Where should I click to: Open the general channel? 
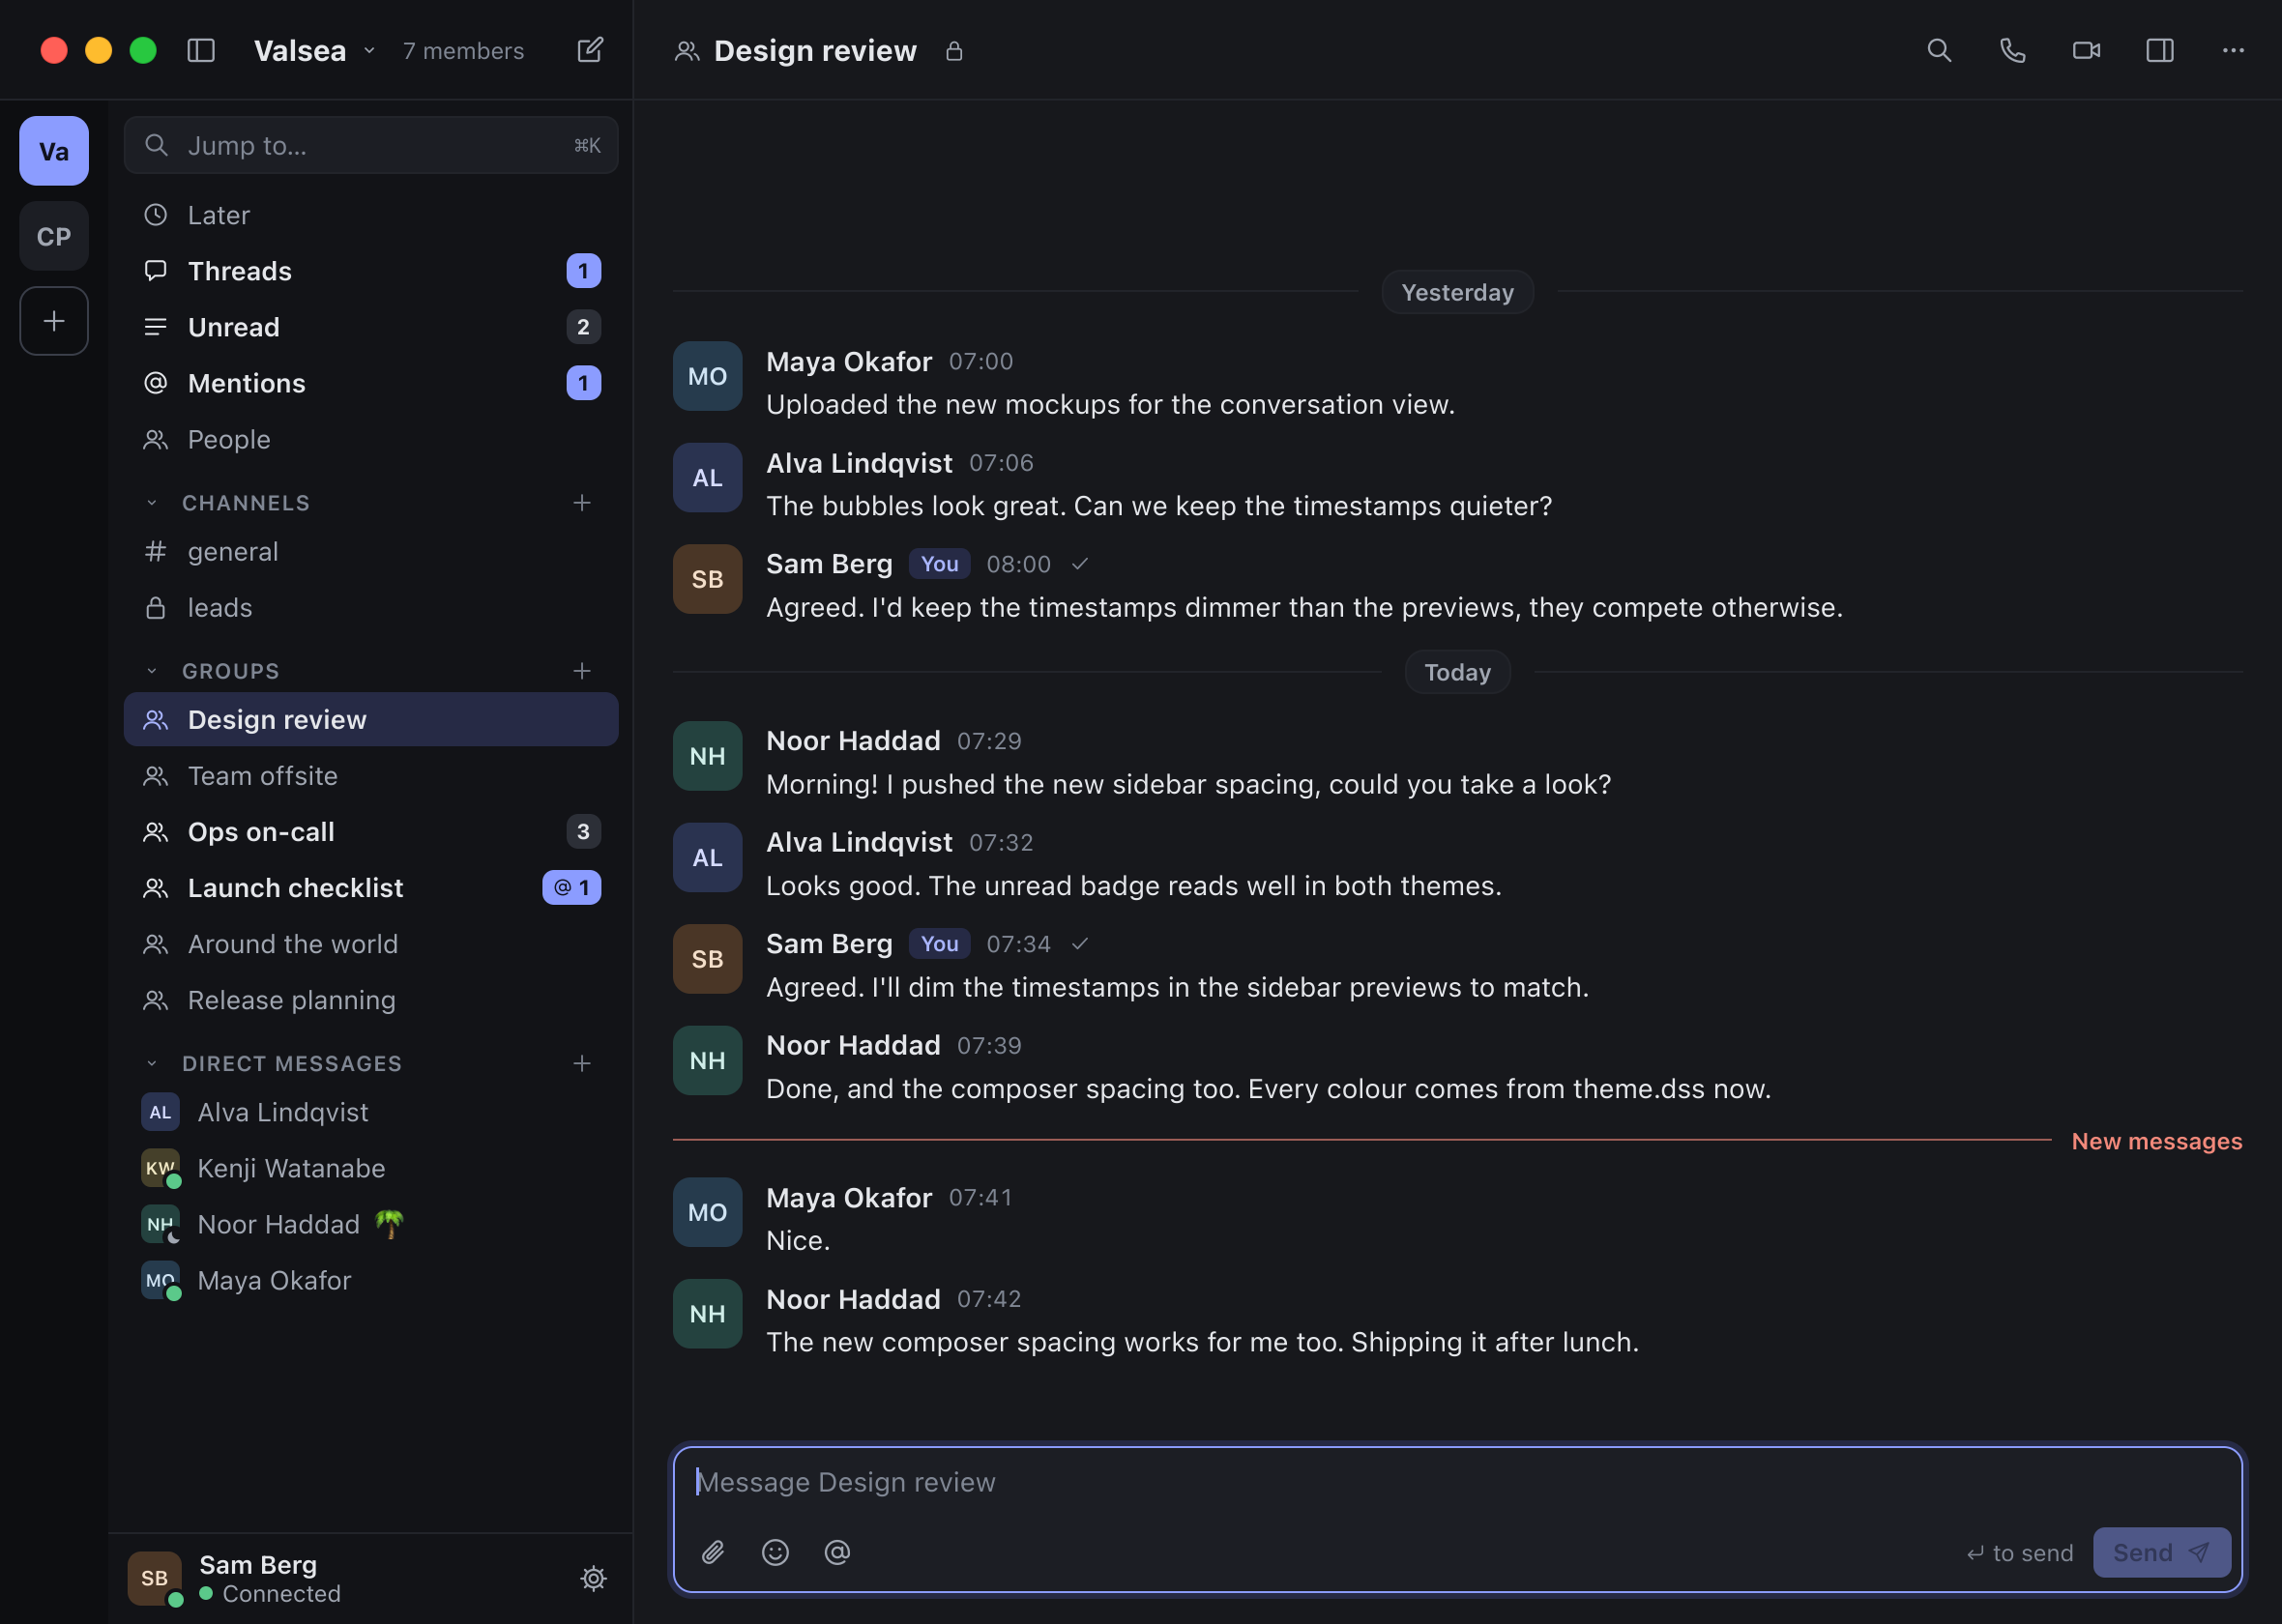tap(371, 551)
